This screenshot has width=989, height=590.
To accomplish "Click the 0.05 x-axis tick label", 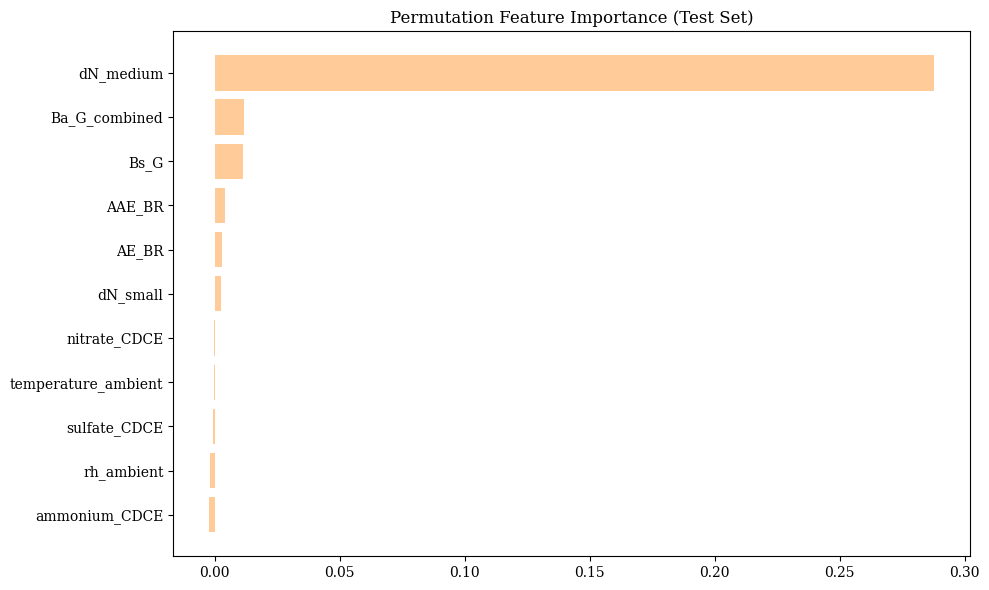I will (x=340, y=572).
